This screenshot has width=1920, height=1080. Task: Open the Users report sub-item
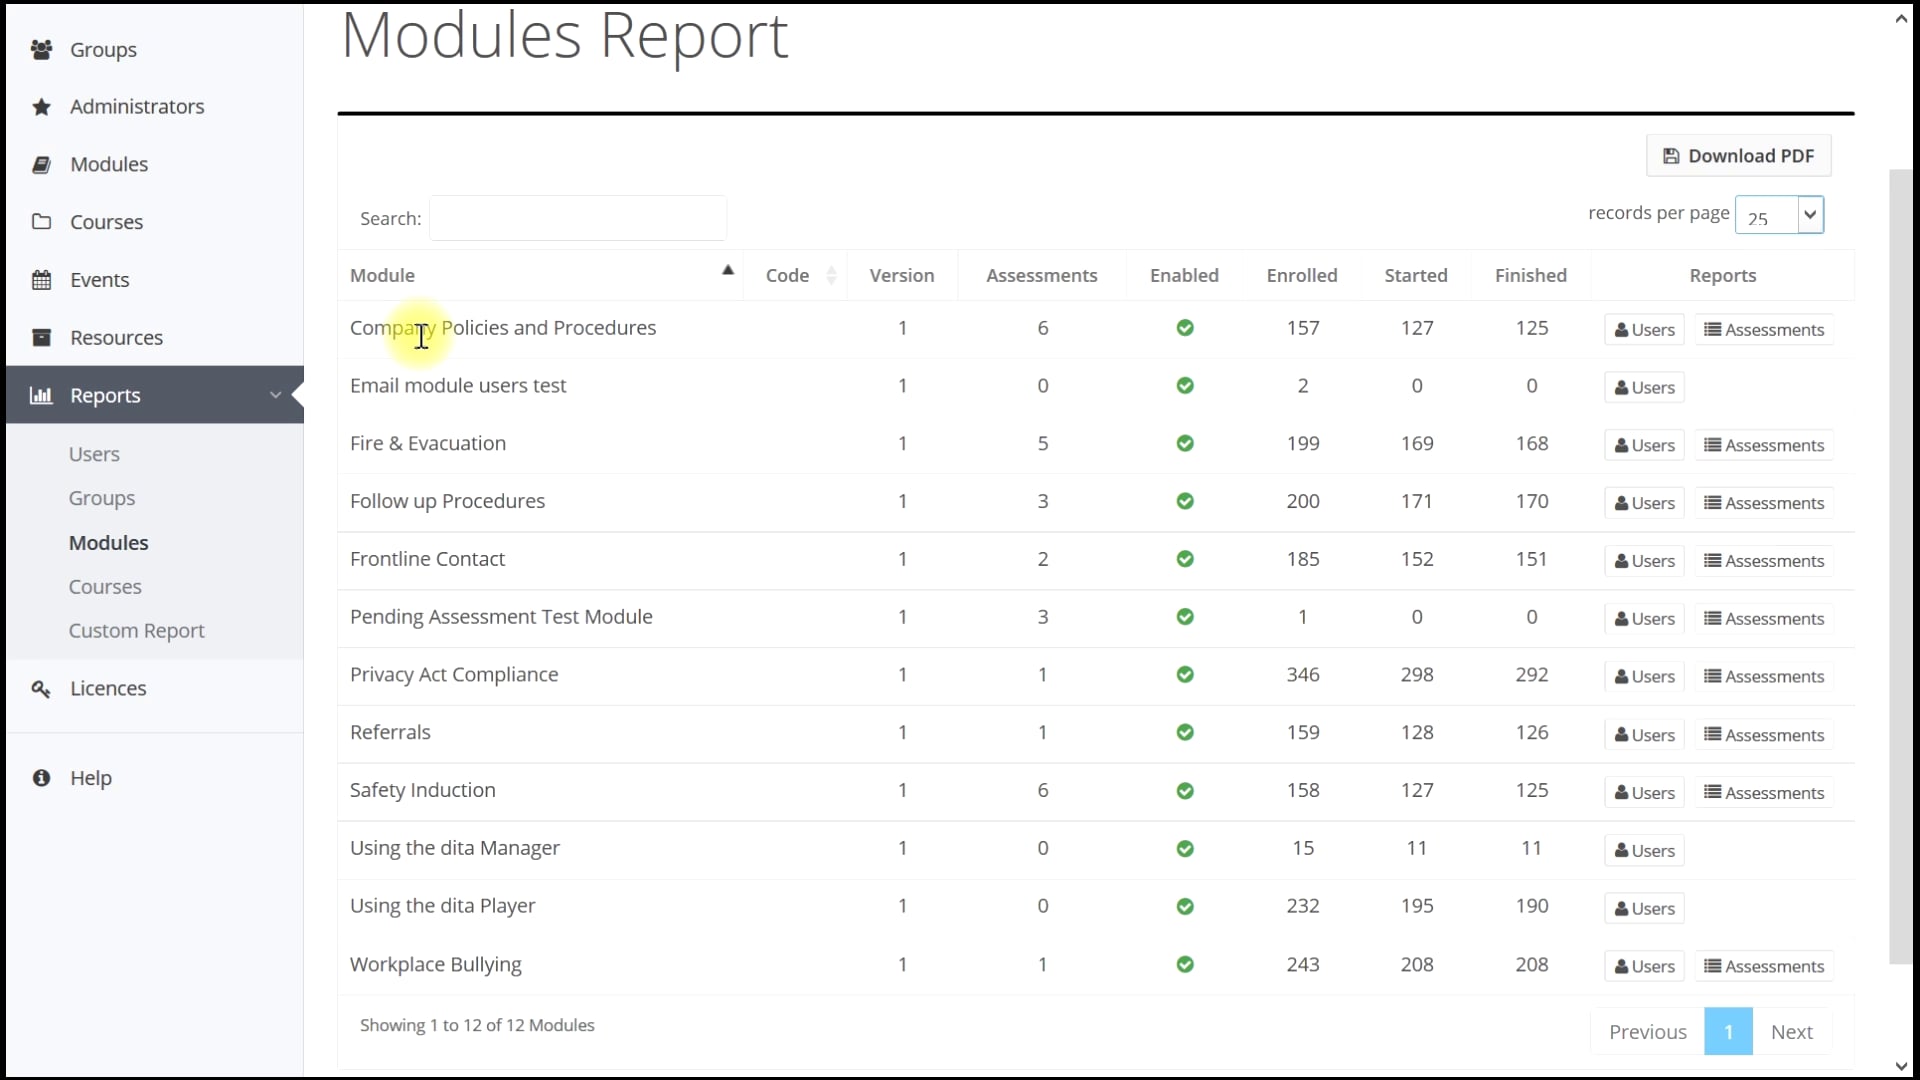[94, 454]
